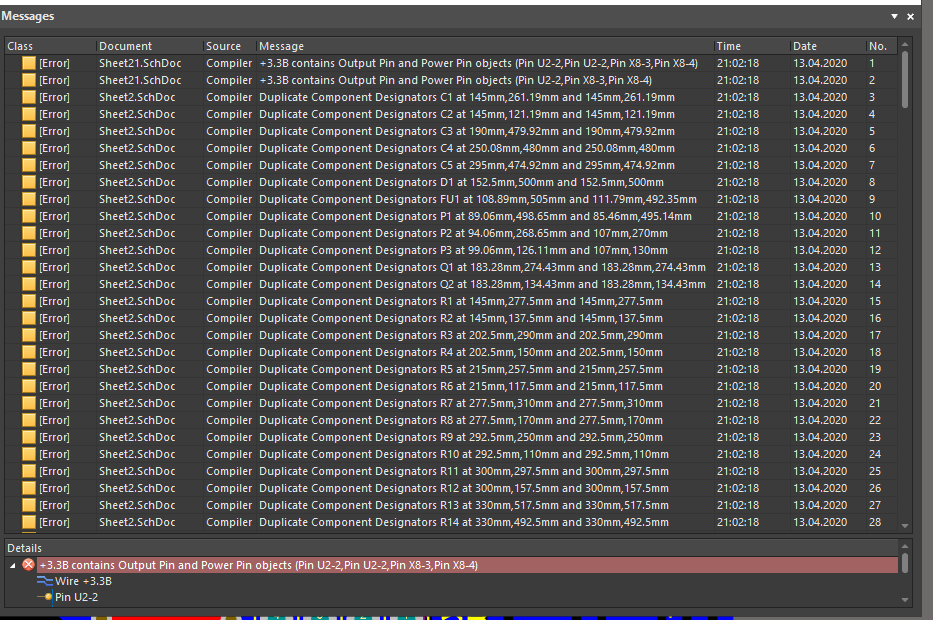Click the 21:02:18 time in row 15
The image size is (933, 620).
(738, 301)
